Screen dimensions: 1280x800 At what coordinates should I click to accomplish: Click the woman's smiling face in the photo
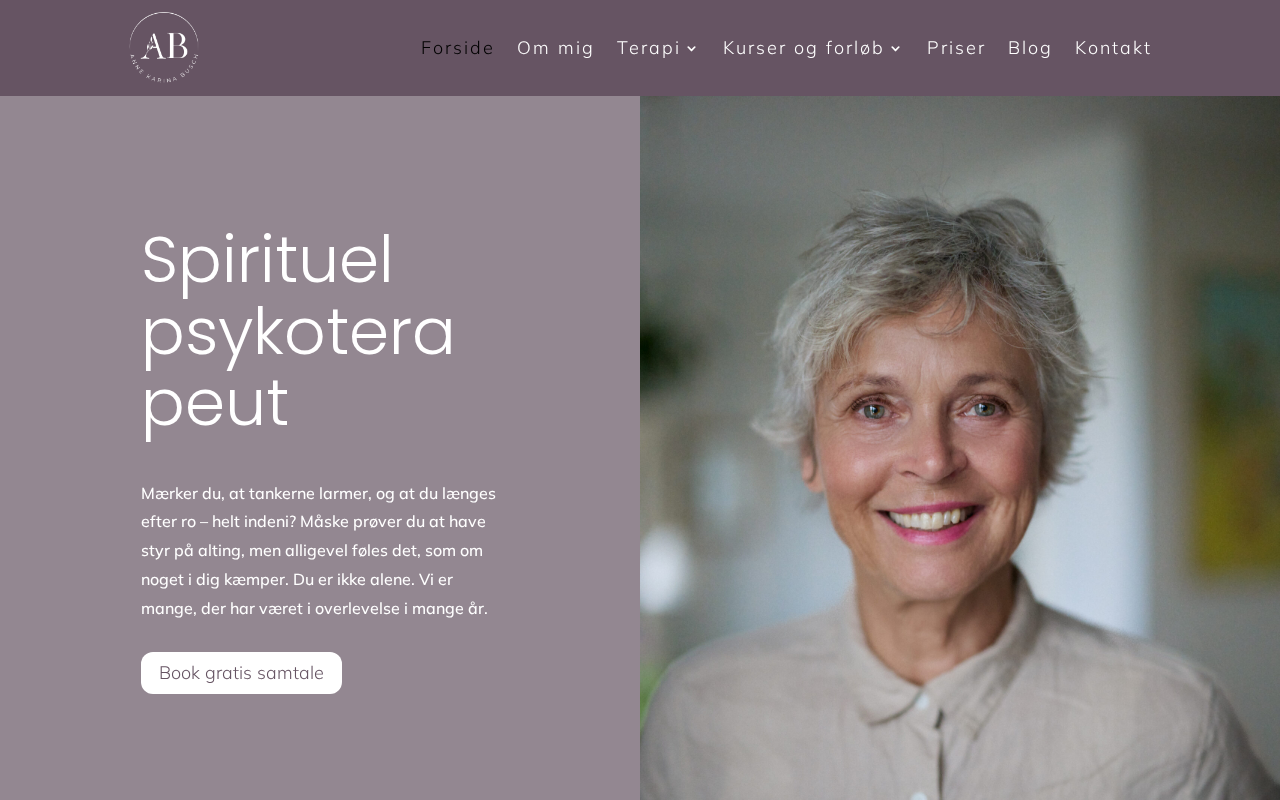pos(925,430)
